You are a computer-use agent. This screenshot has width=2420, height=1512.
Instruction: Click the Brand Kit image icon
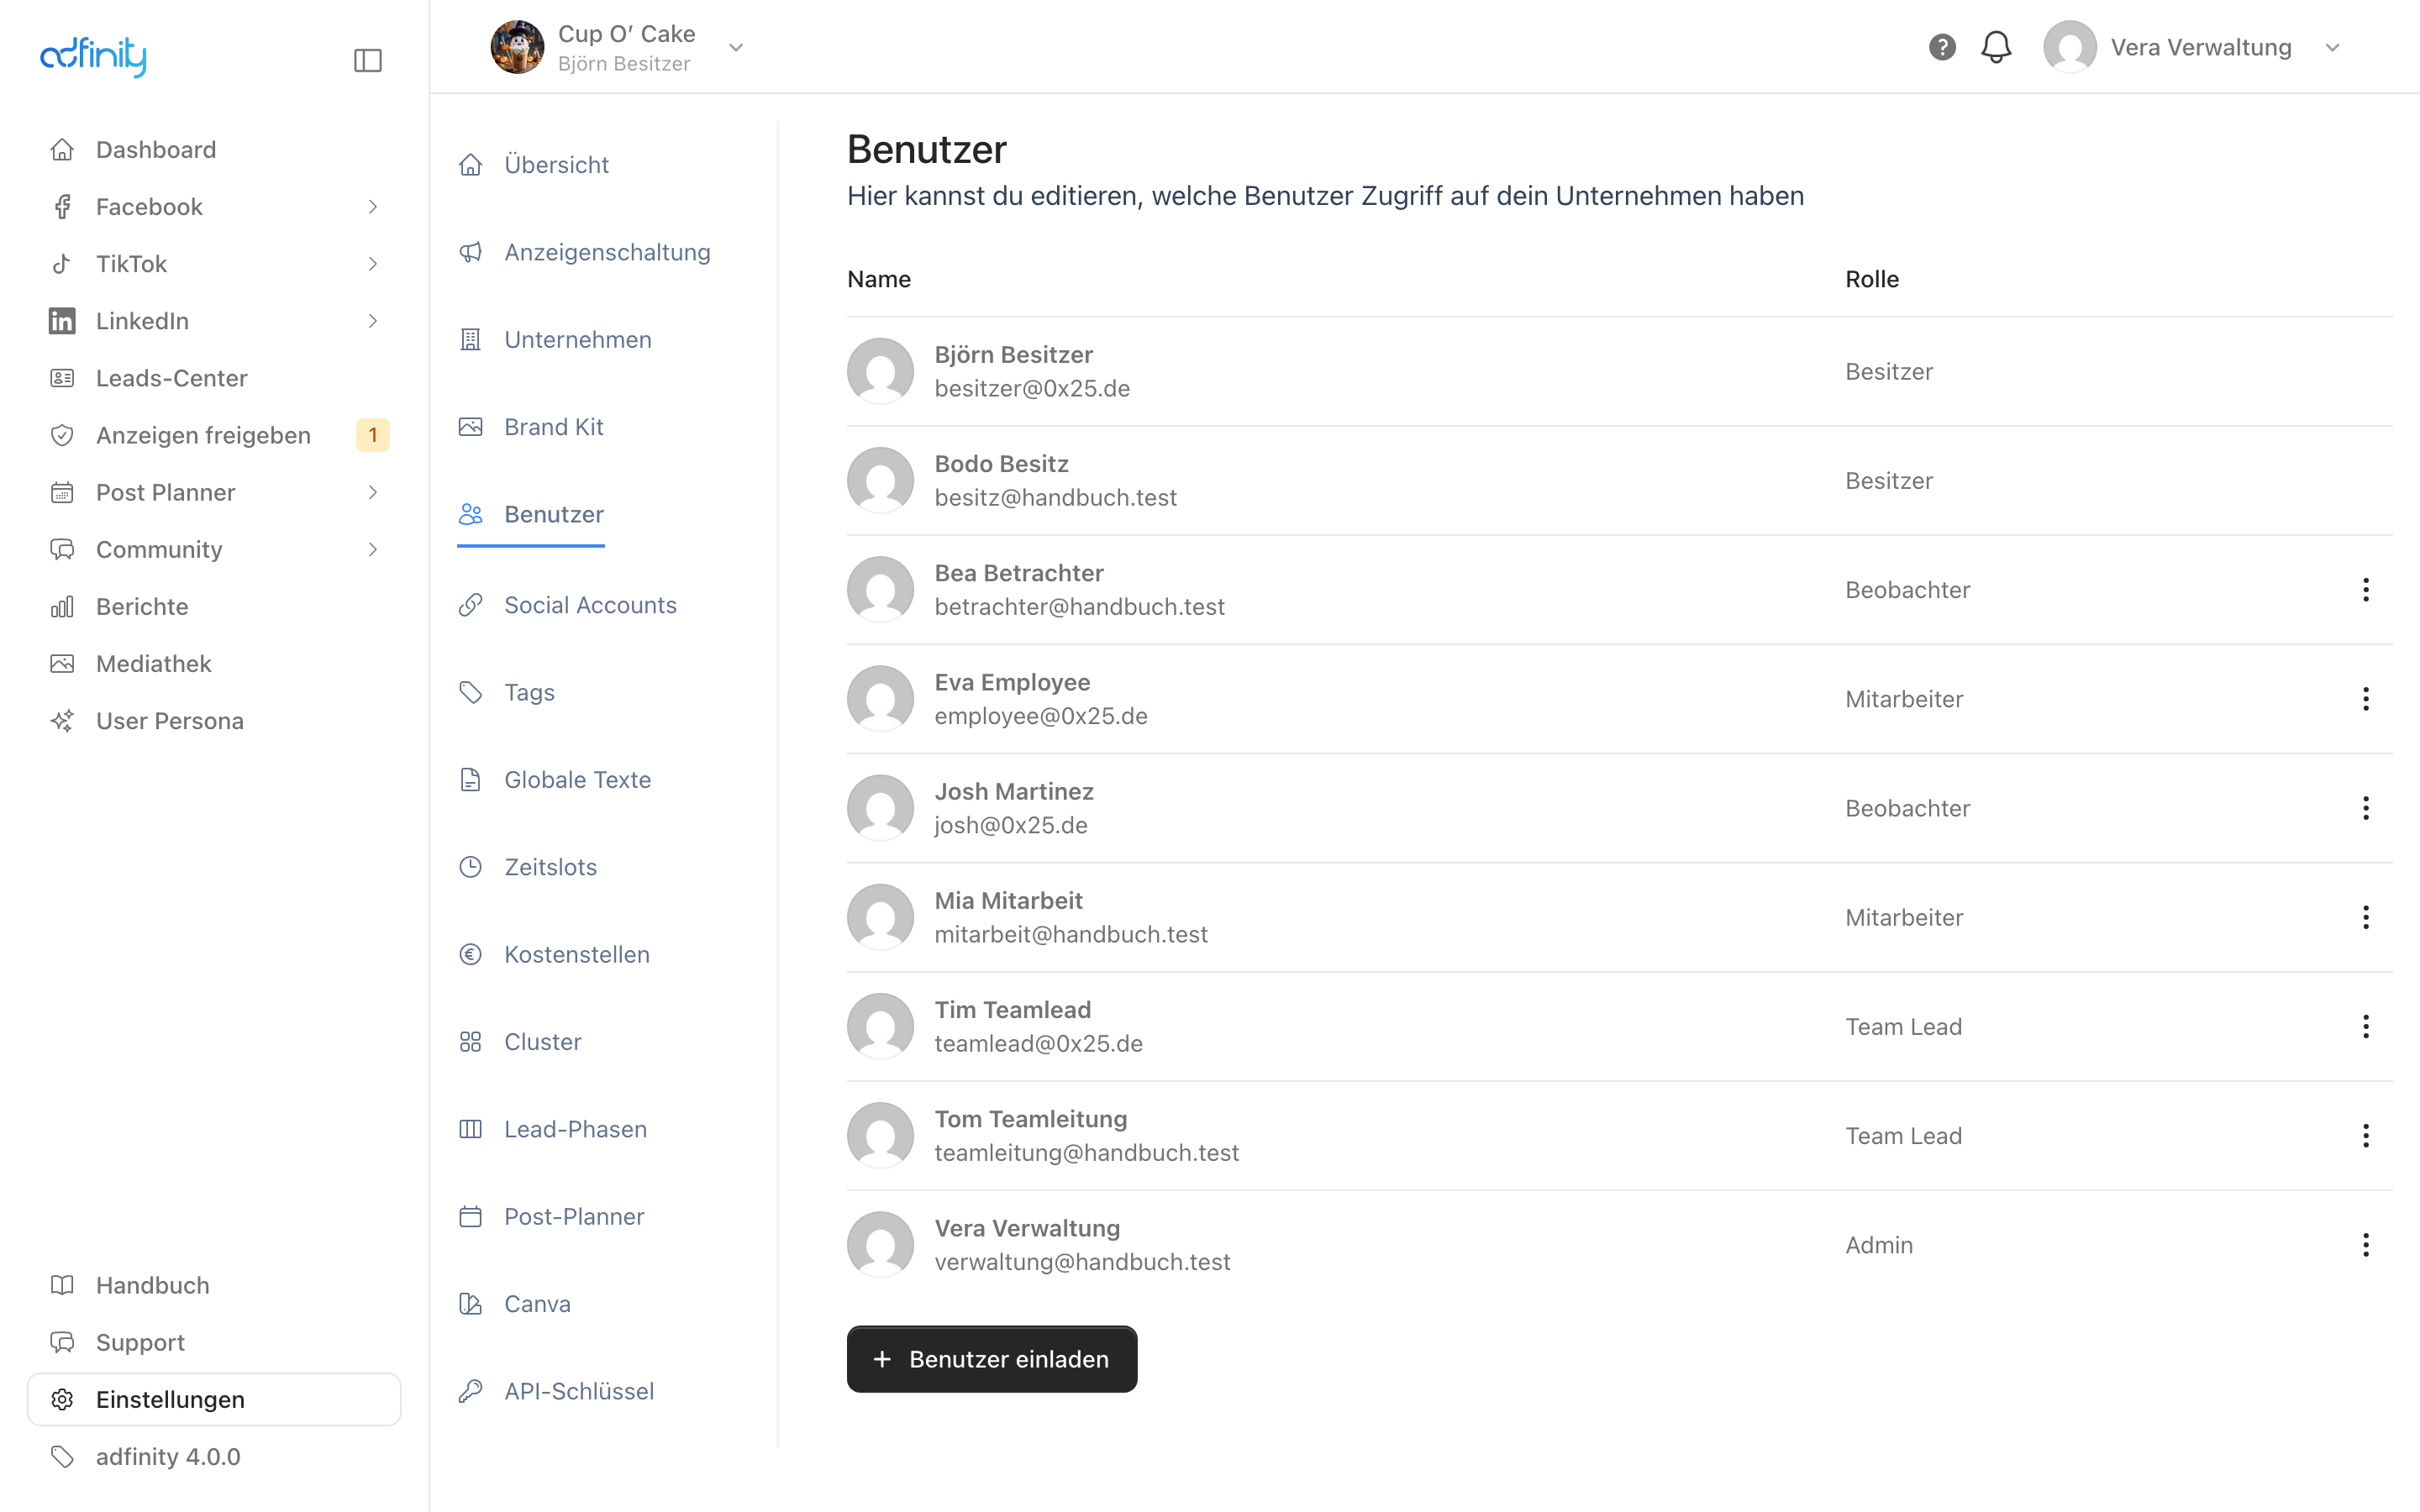tap(470, 427)
